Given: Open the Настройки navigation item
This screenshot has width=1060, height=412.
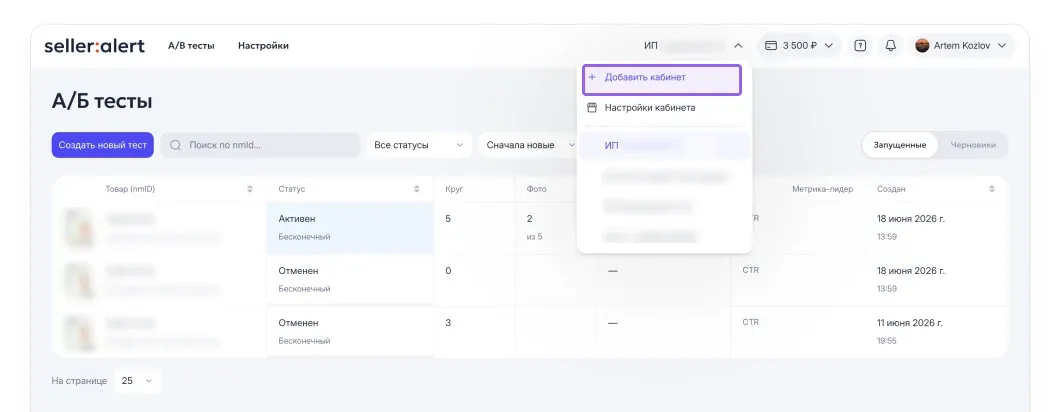Looking at the screenshot, I should (263, 46).
